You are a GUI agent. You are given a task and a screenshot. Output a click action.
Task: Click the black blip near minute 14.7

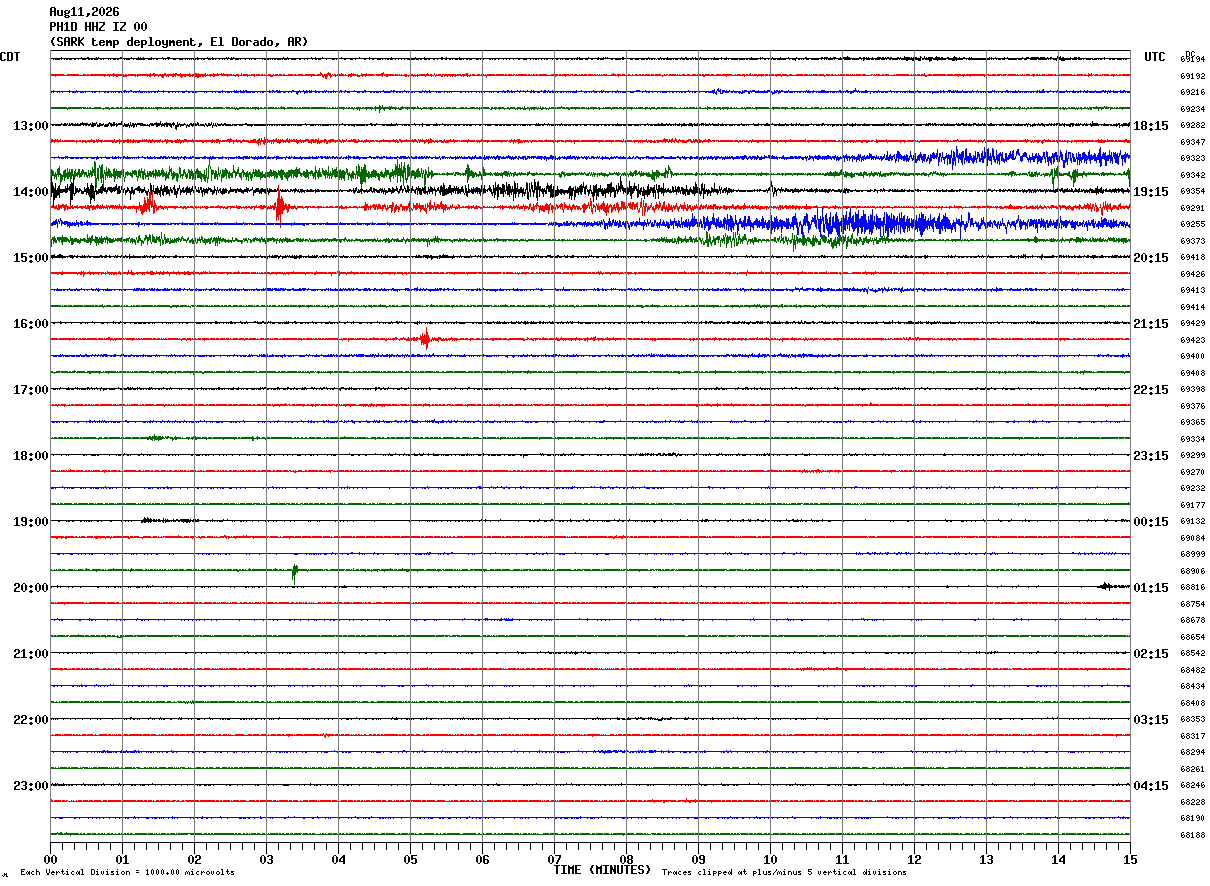click(1105, 586)
